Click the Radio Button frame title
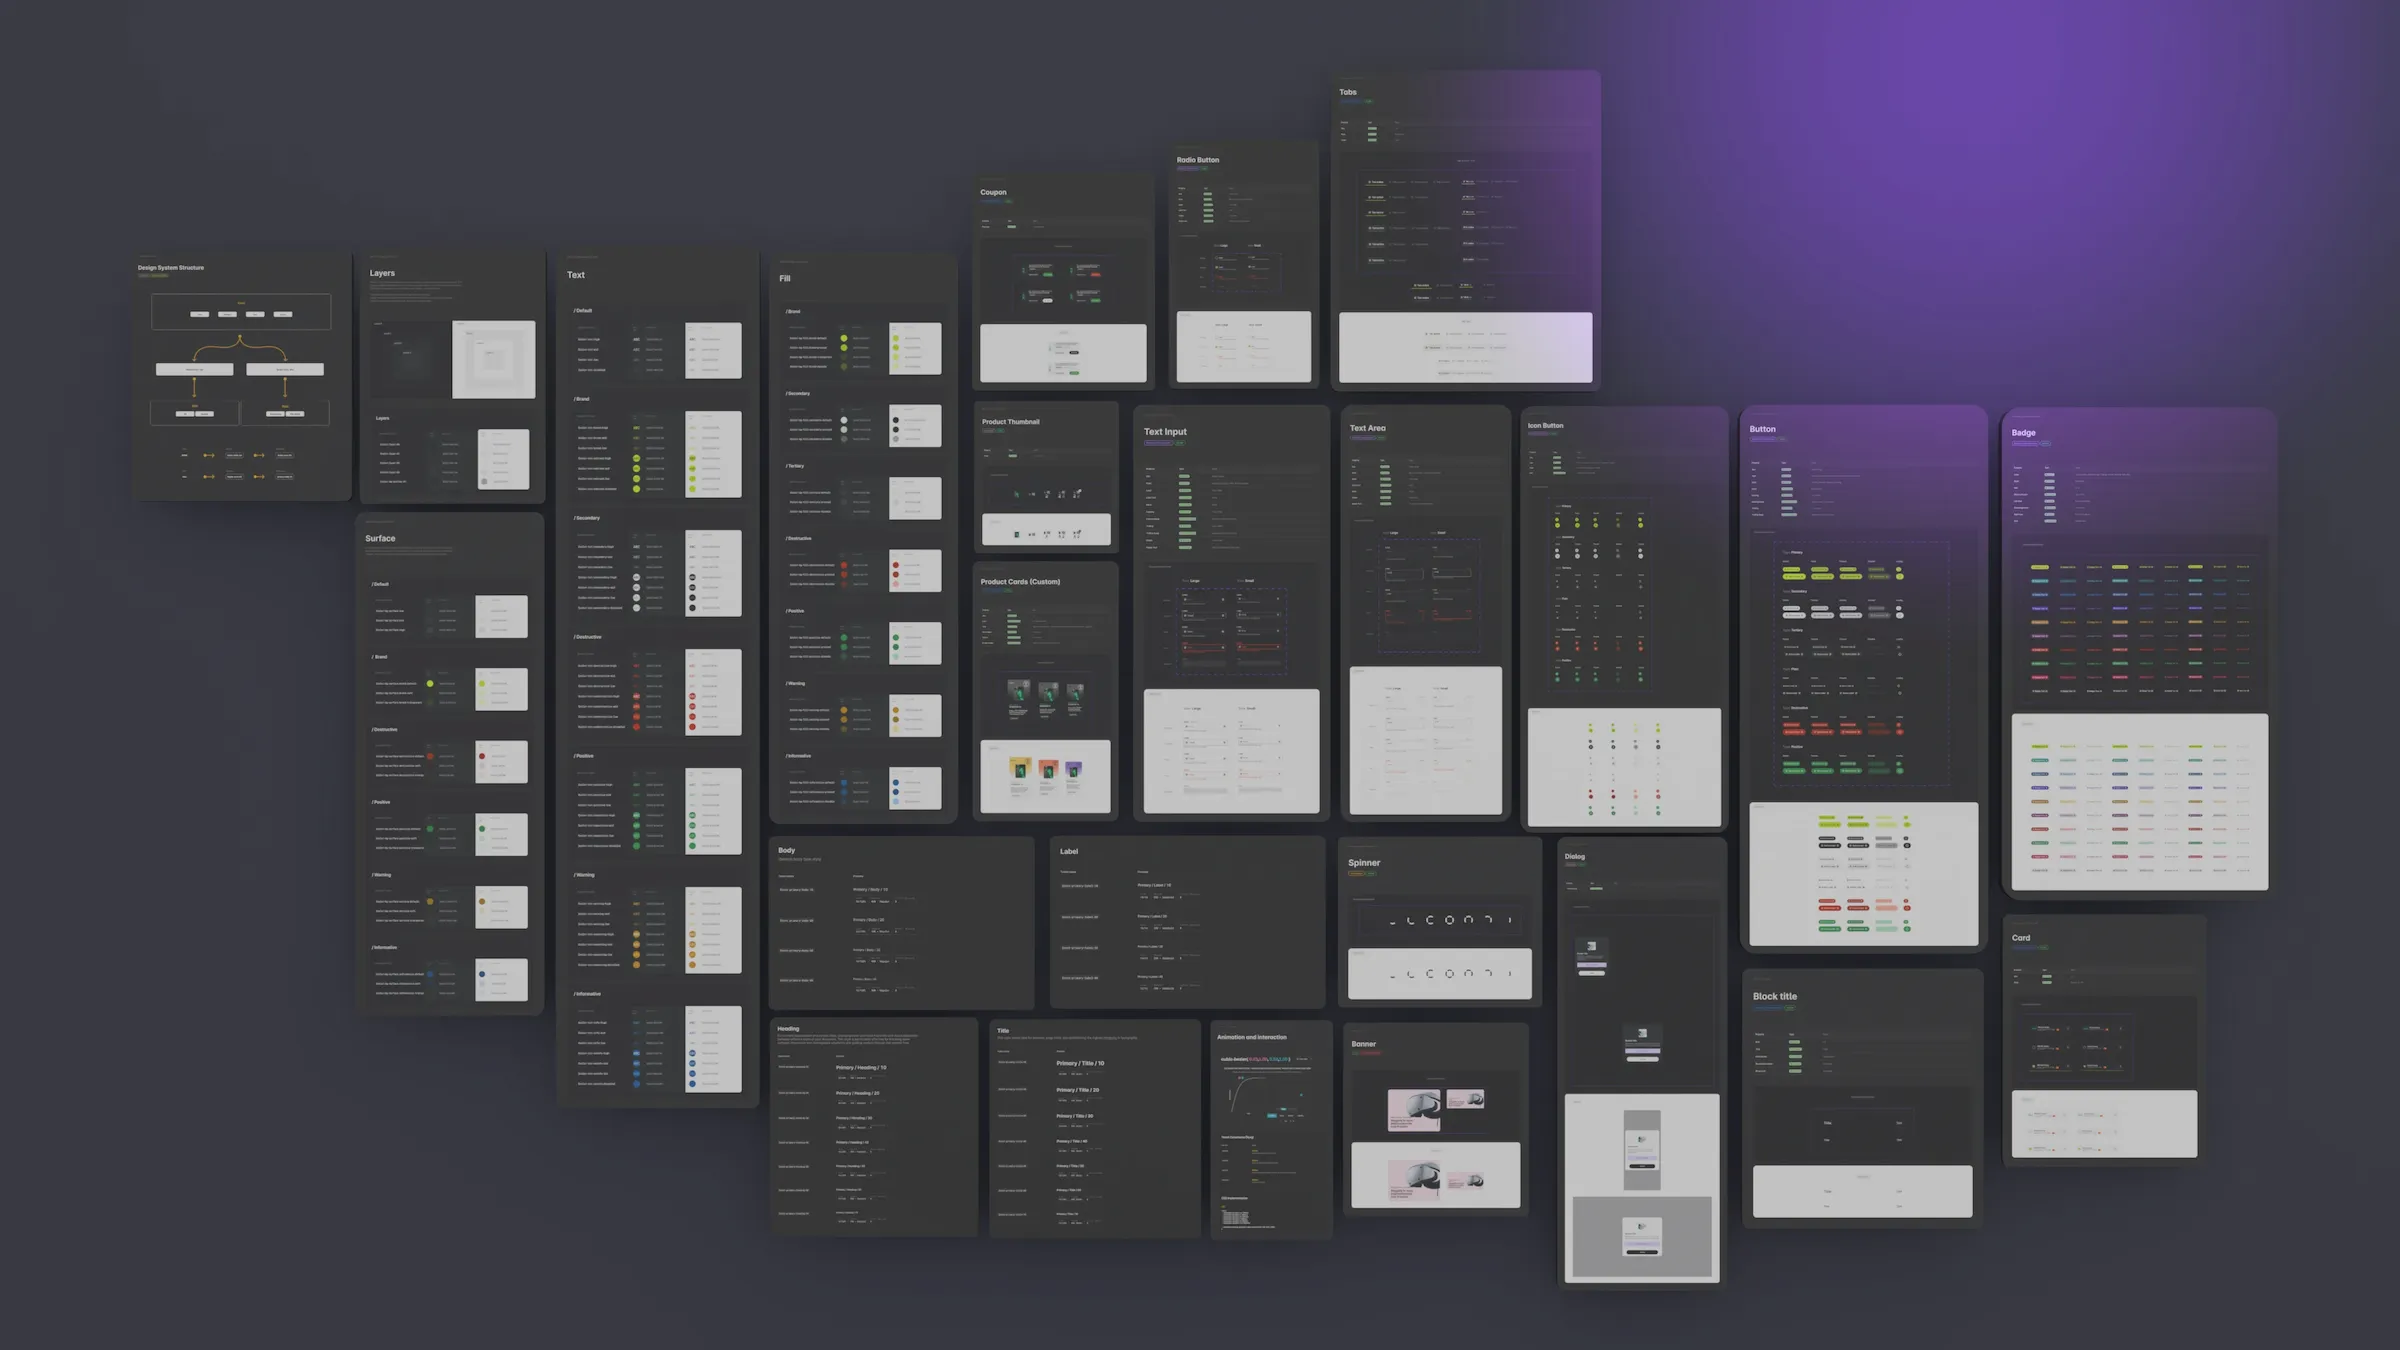This screenshot has width=2400, height=1350. [1197, 160]
